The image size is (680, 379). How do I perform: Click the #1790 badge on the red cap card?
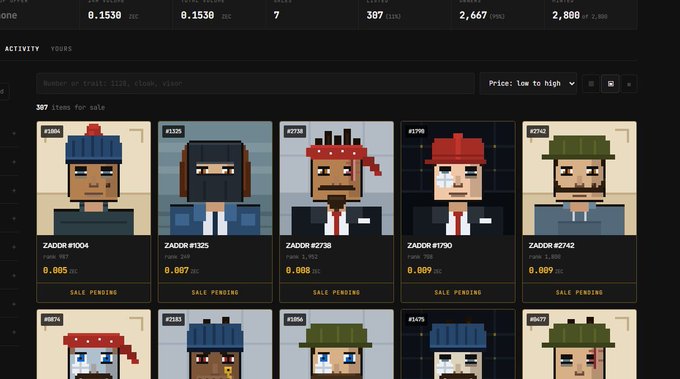416,131
